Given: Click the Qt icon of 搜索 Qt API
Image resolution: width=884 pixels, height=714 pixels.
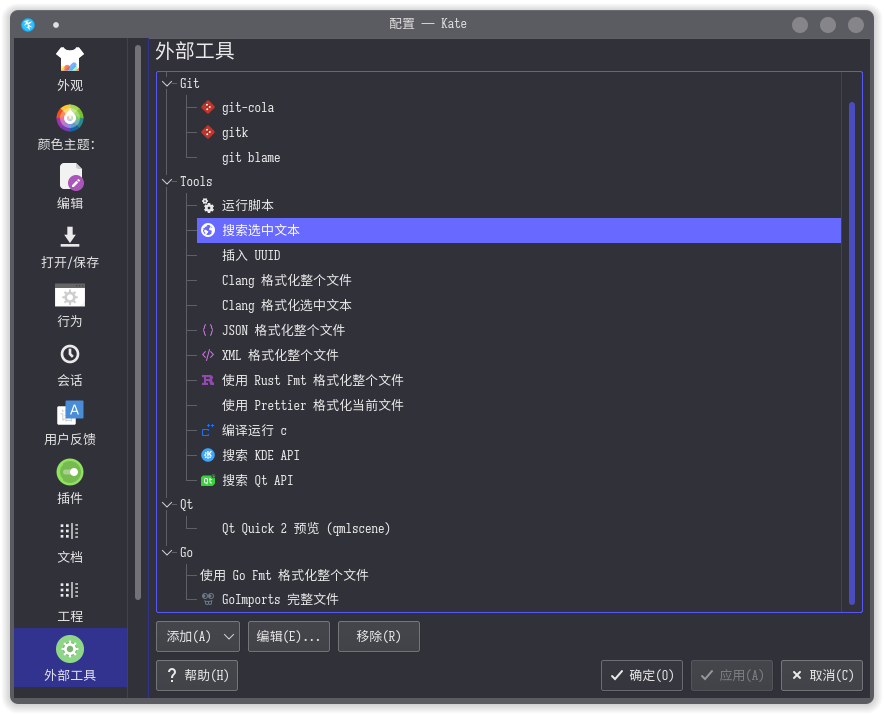Looking at the screenshot, I should 208,480.
